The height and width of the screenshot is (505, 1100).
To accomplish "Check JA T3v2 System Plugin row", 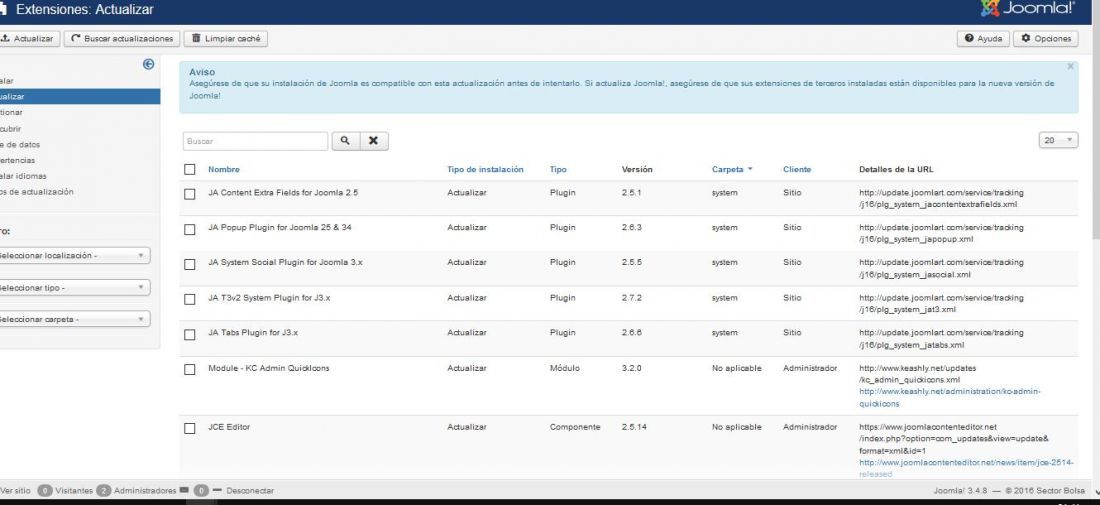I will 189,299.
